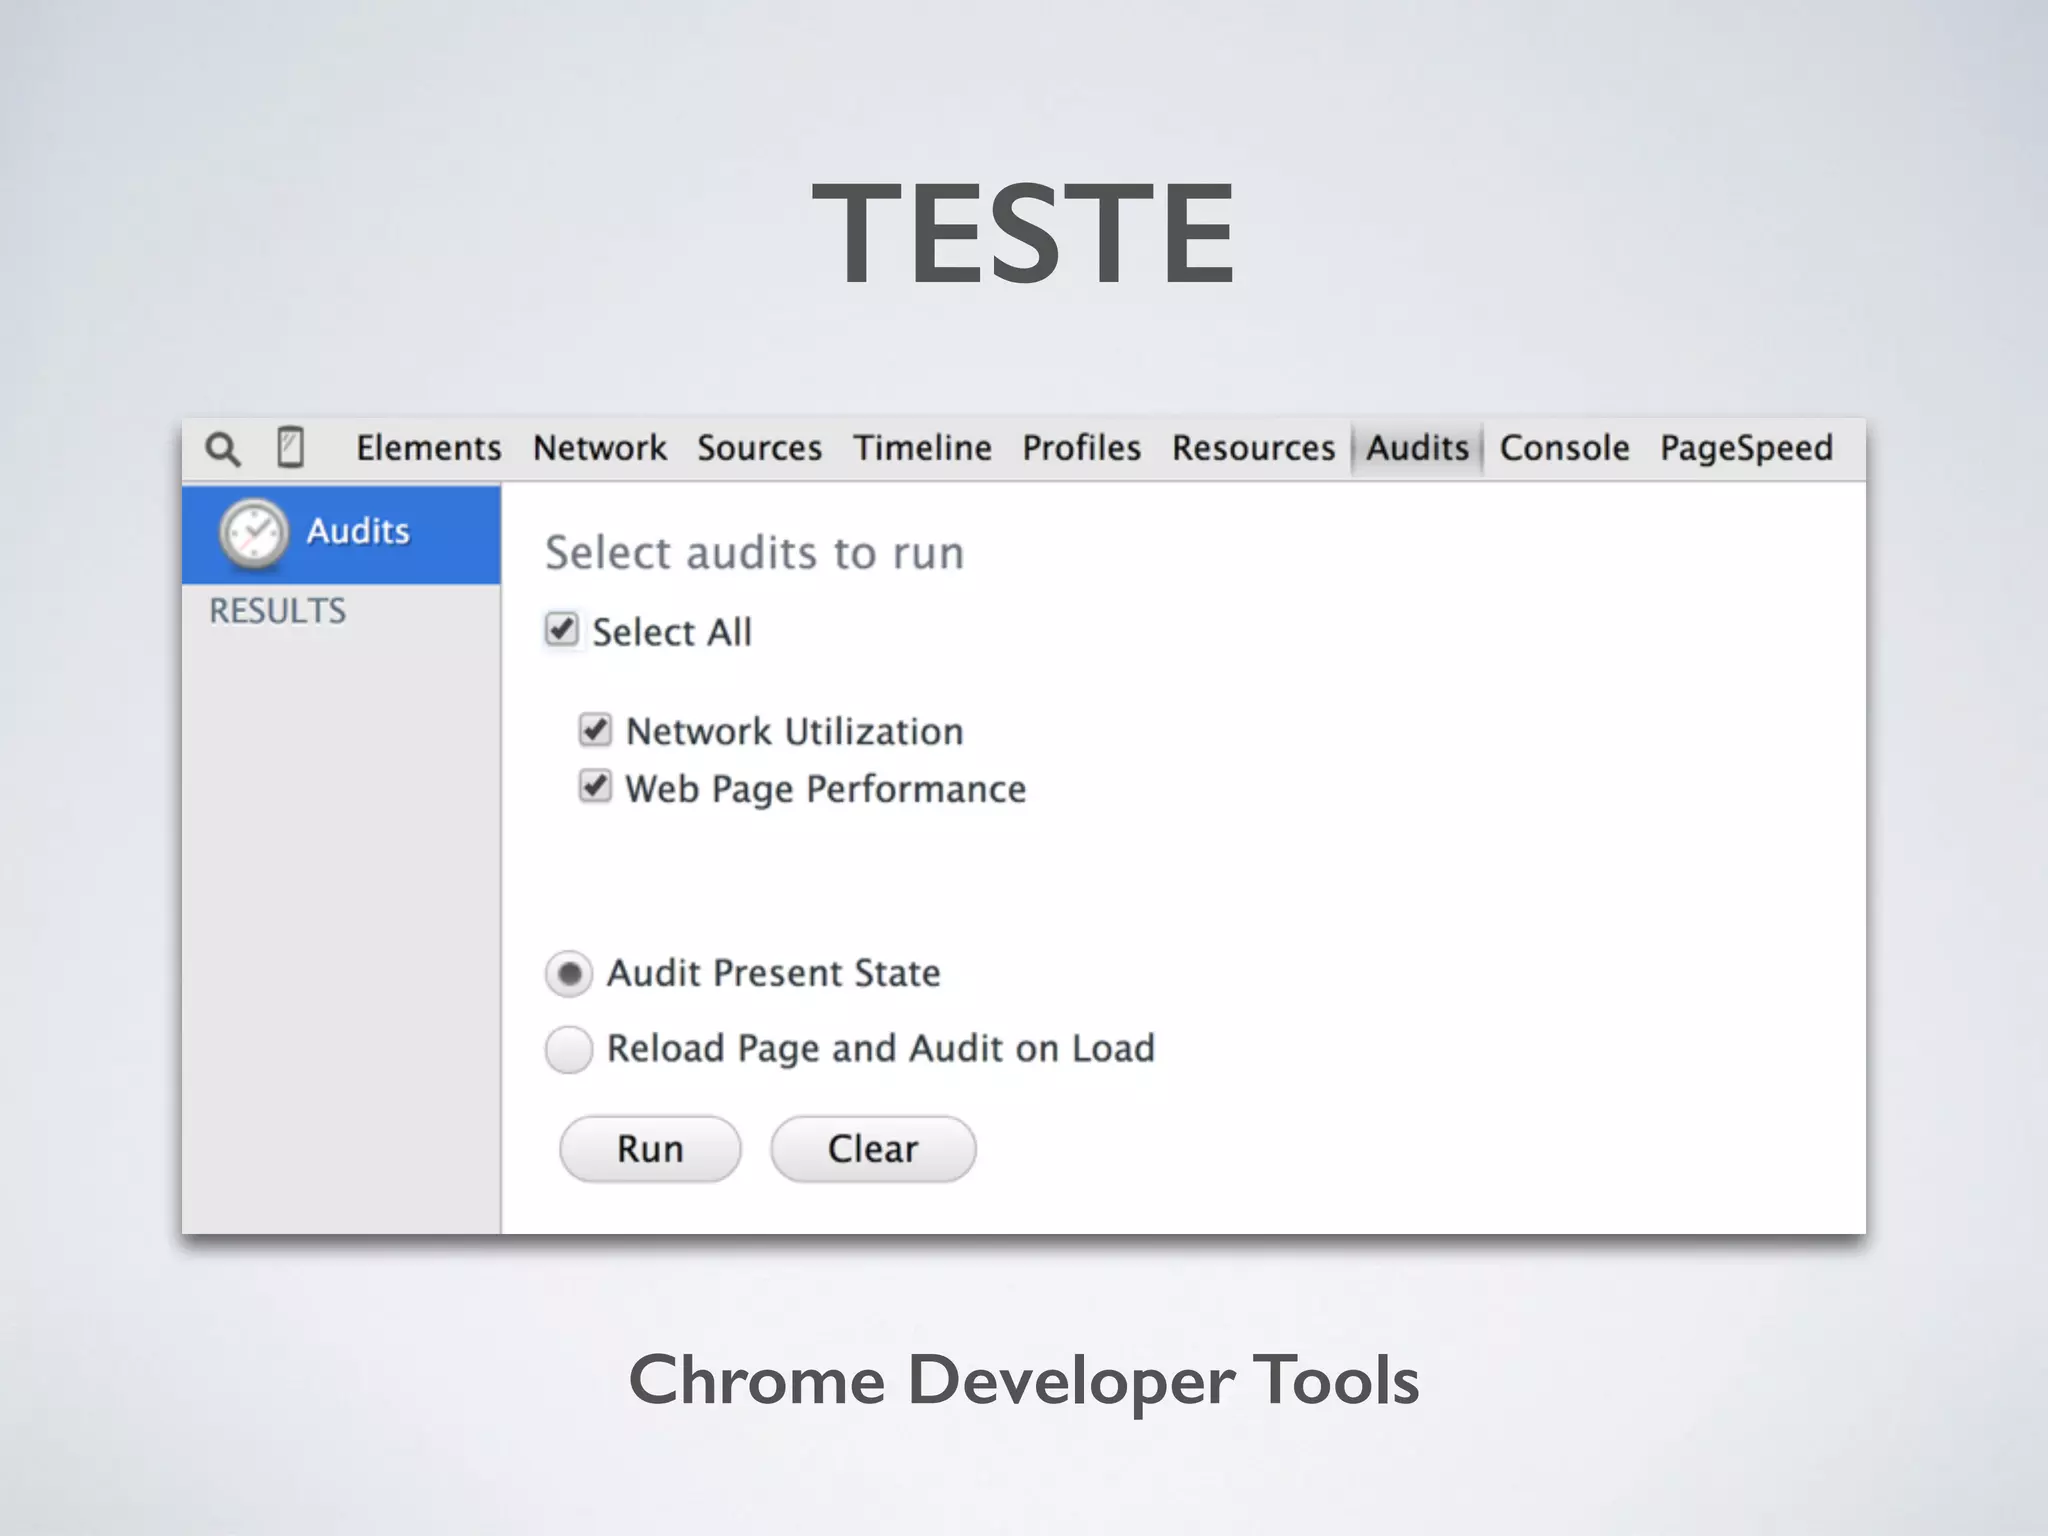Select the Audits tab in toolbar
Image resolution: width=2048 pixels, height=1536 pixels.
[1417, 448]
